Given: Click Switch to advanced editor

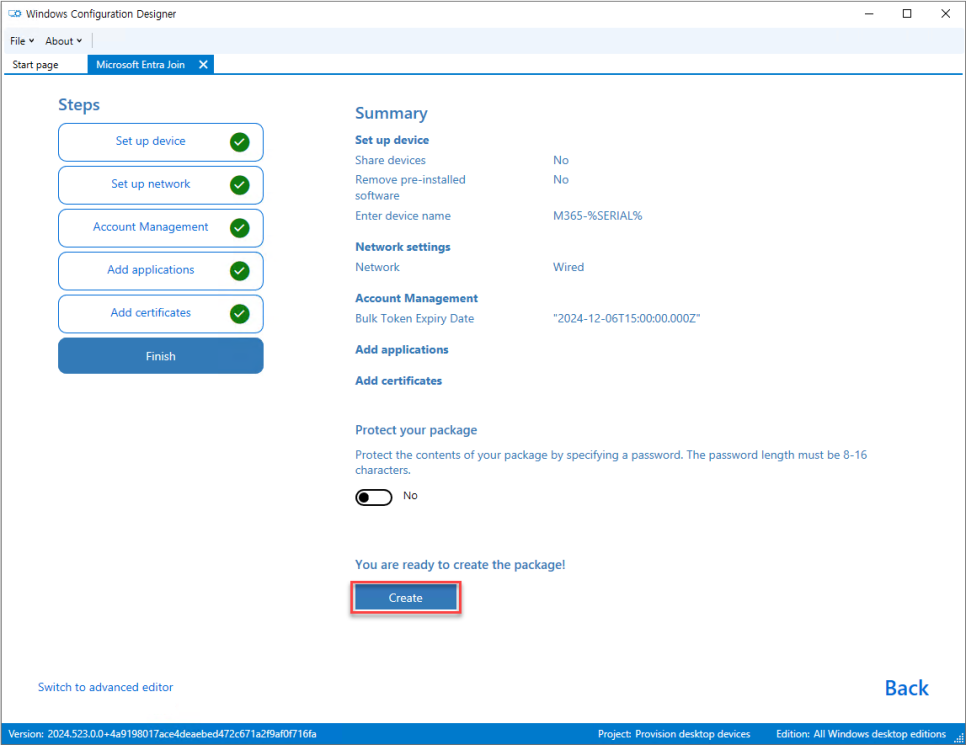Looking at the screenshot, I should pyautogui.click(x=105, y=687).
